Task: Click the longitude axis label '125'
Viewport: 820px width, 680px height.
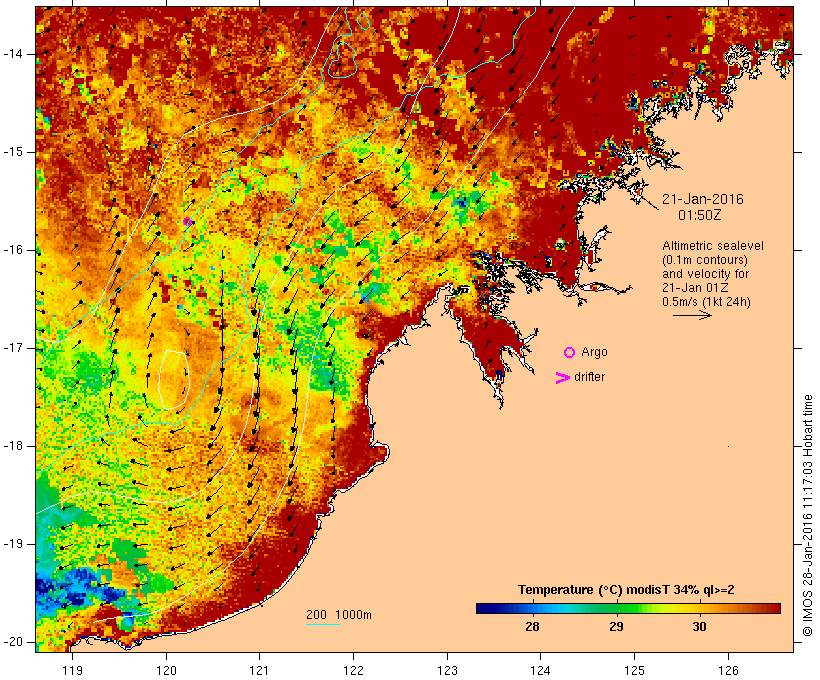Action: [x=635, y=671]
